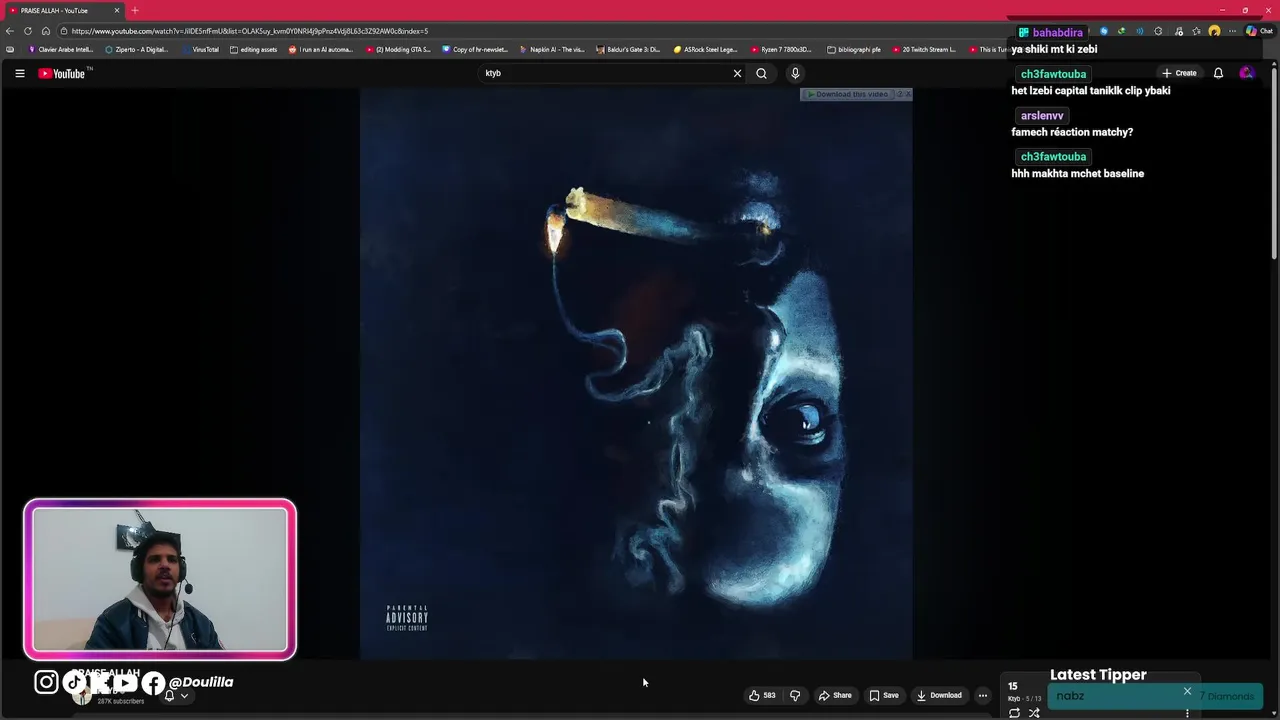Click the '@Doulilla' handle text
The height and width of the screenshot is (720, 1280).
[201, 682]
